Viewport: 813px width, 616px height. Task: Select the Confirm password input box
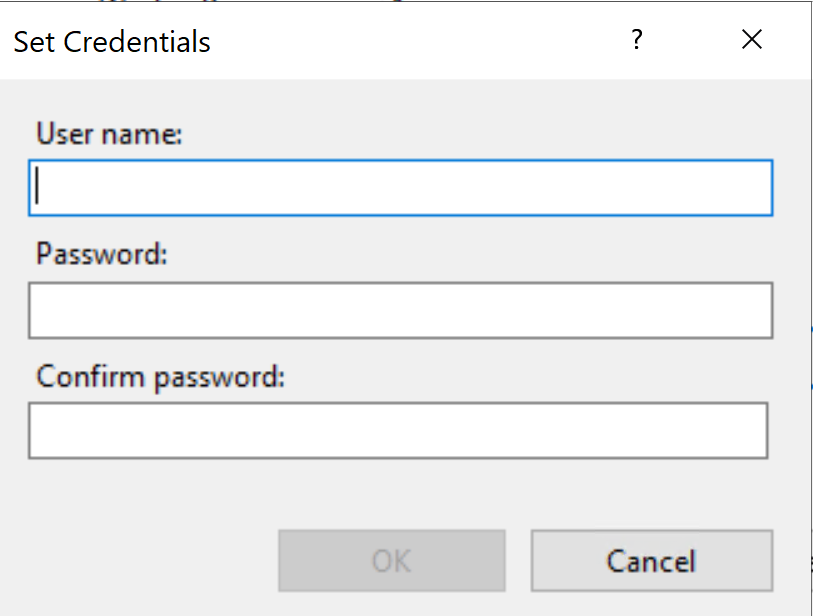398,431
